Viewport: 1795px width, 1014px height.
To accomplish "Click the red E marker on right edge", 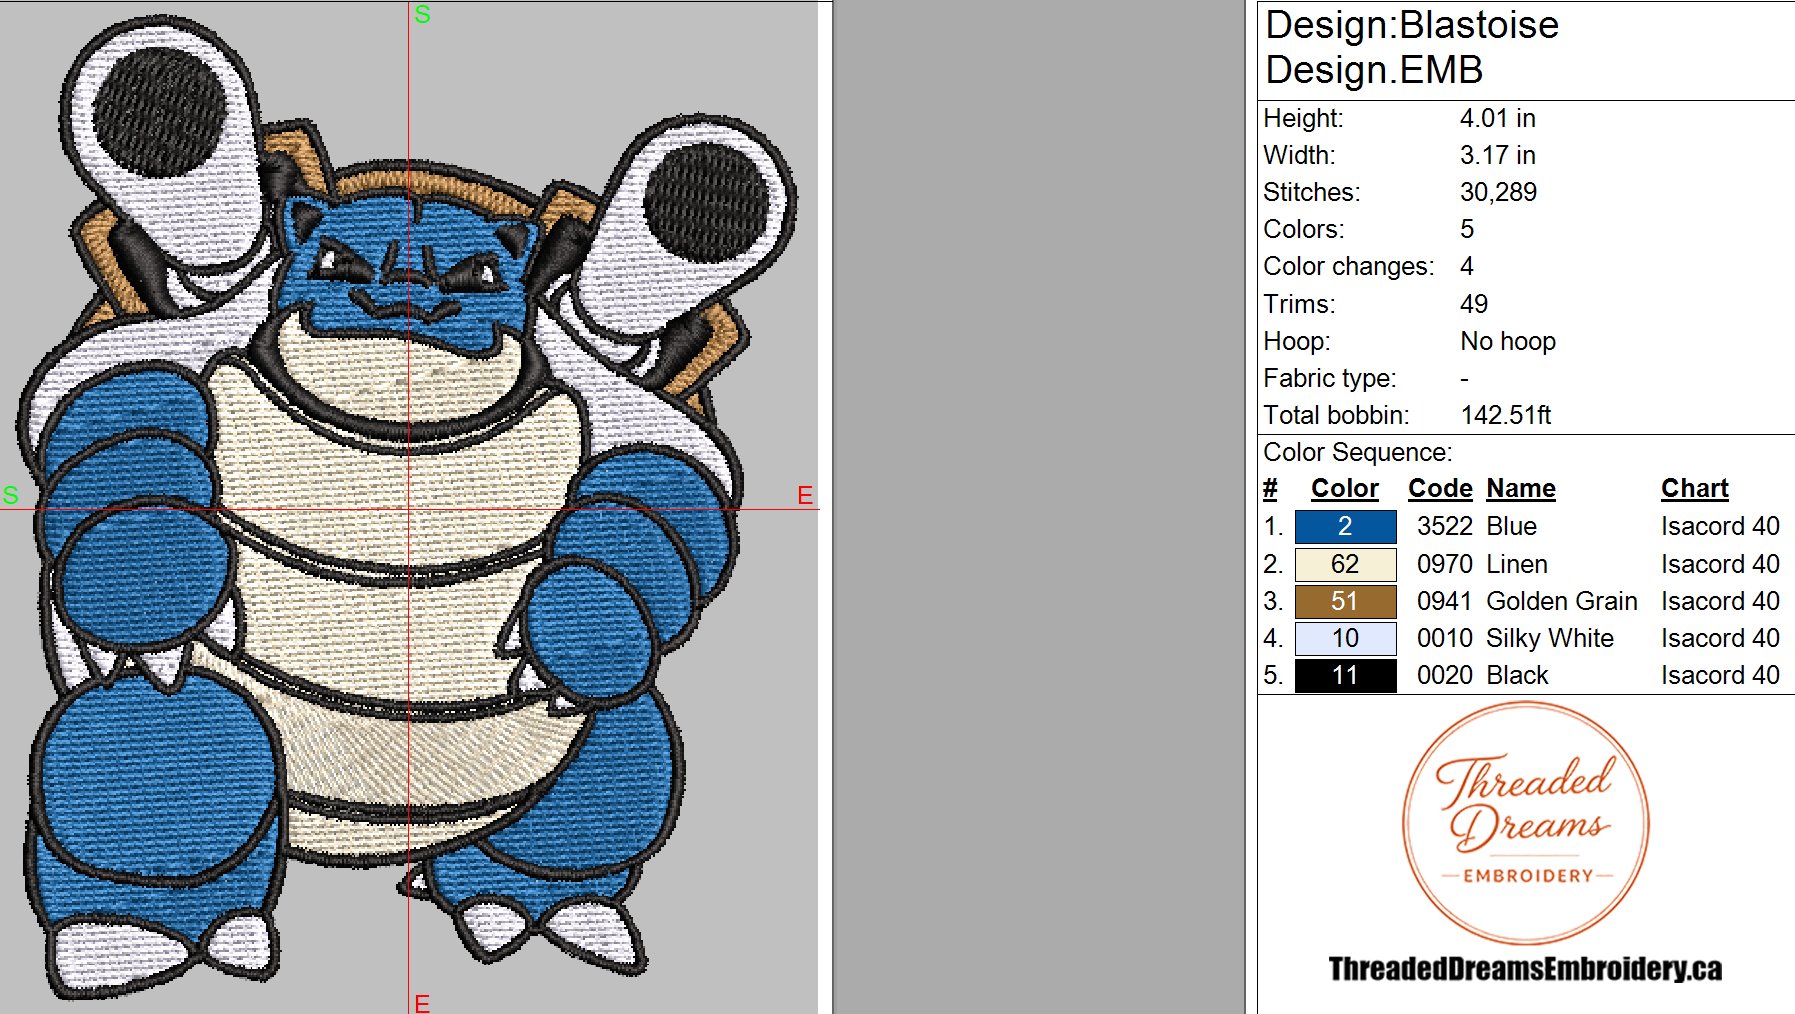I will point(805,495).
